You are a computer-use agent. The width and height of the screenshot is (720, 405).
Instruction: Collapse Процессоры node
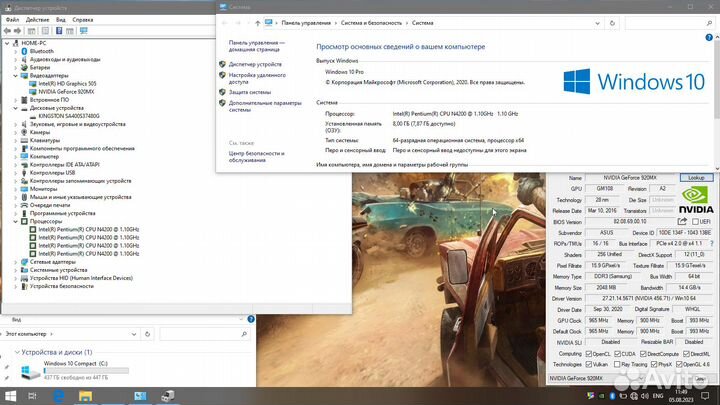click(16, 222)
